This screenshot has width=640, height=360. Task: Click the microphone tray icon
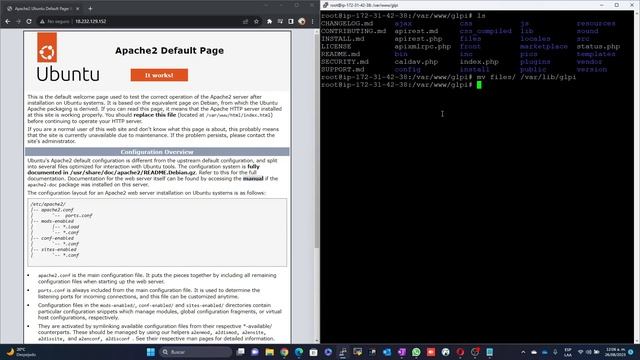pyautogui.click(x=555, y=352)
